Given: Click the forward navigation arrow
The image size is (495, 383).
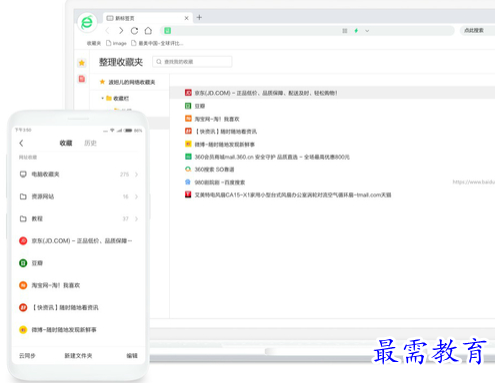Looking at the screenshot, I should tap(121, 31).
